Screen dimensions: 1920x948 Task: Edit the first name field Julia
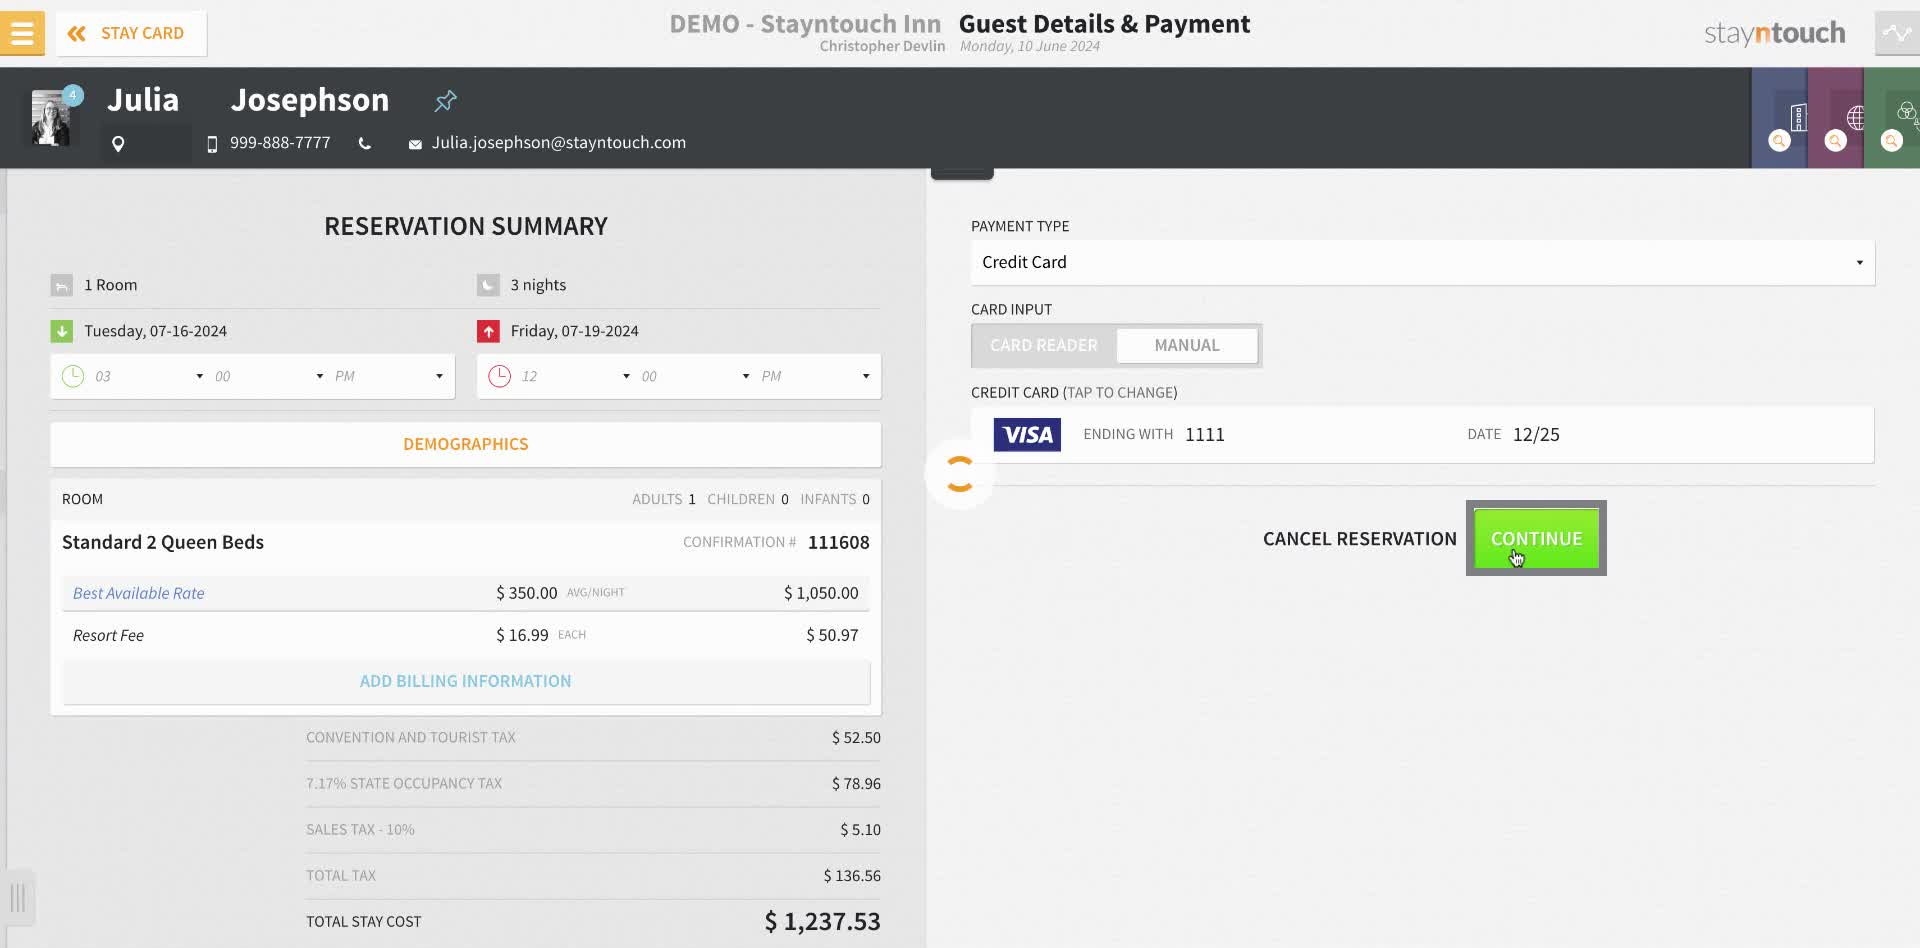(143, 100)
